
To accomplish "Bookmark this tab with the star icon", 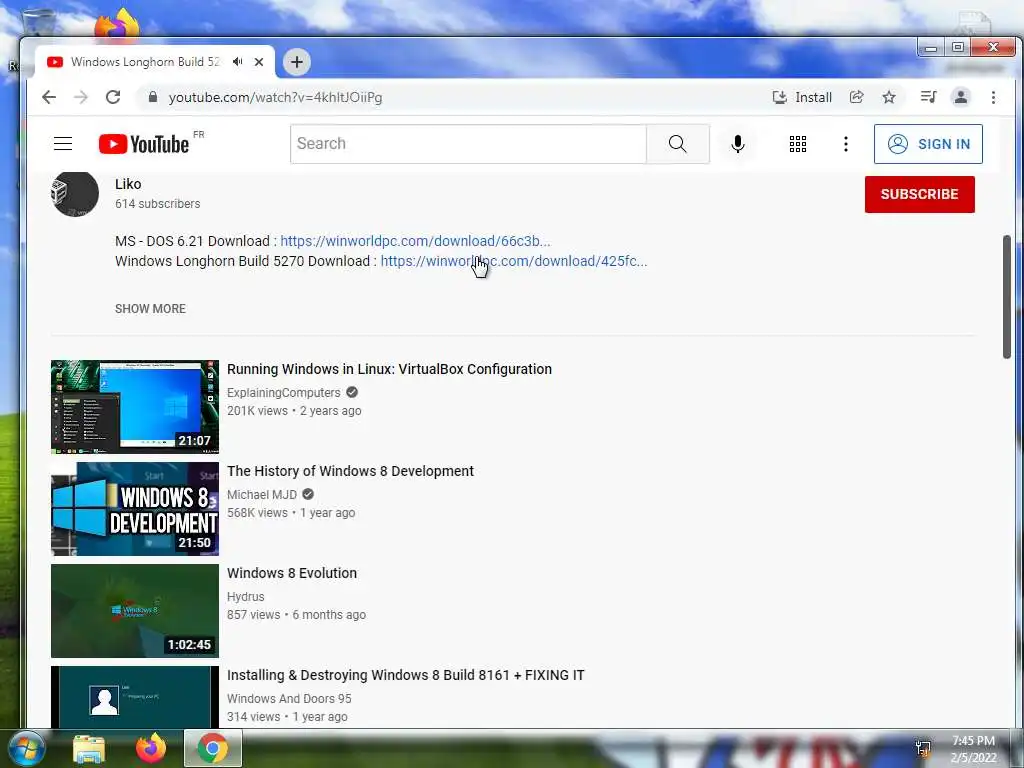I will 889,97.
